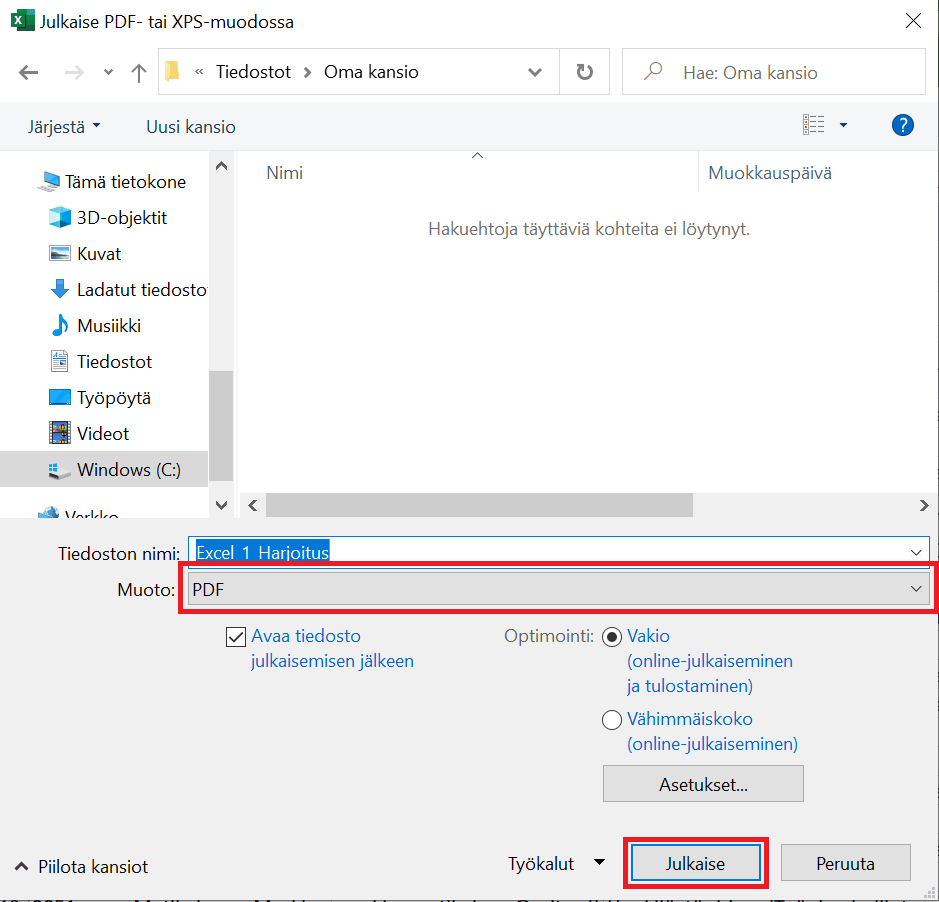Open help with the question mark icon

(x=902, y=125)
